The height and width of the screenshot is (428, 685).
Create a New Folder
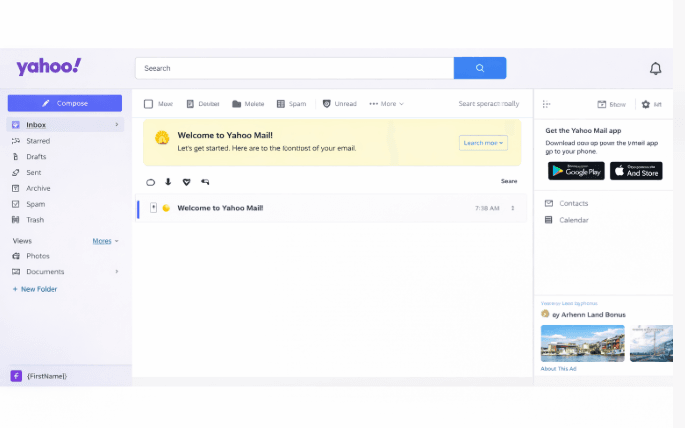35,289
